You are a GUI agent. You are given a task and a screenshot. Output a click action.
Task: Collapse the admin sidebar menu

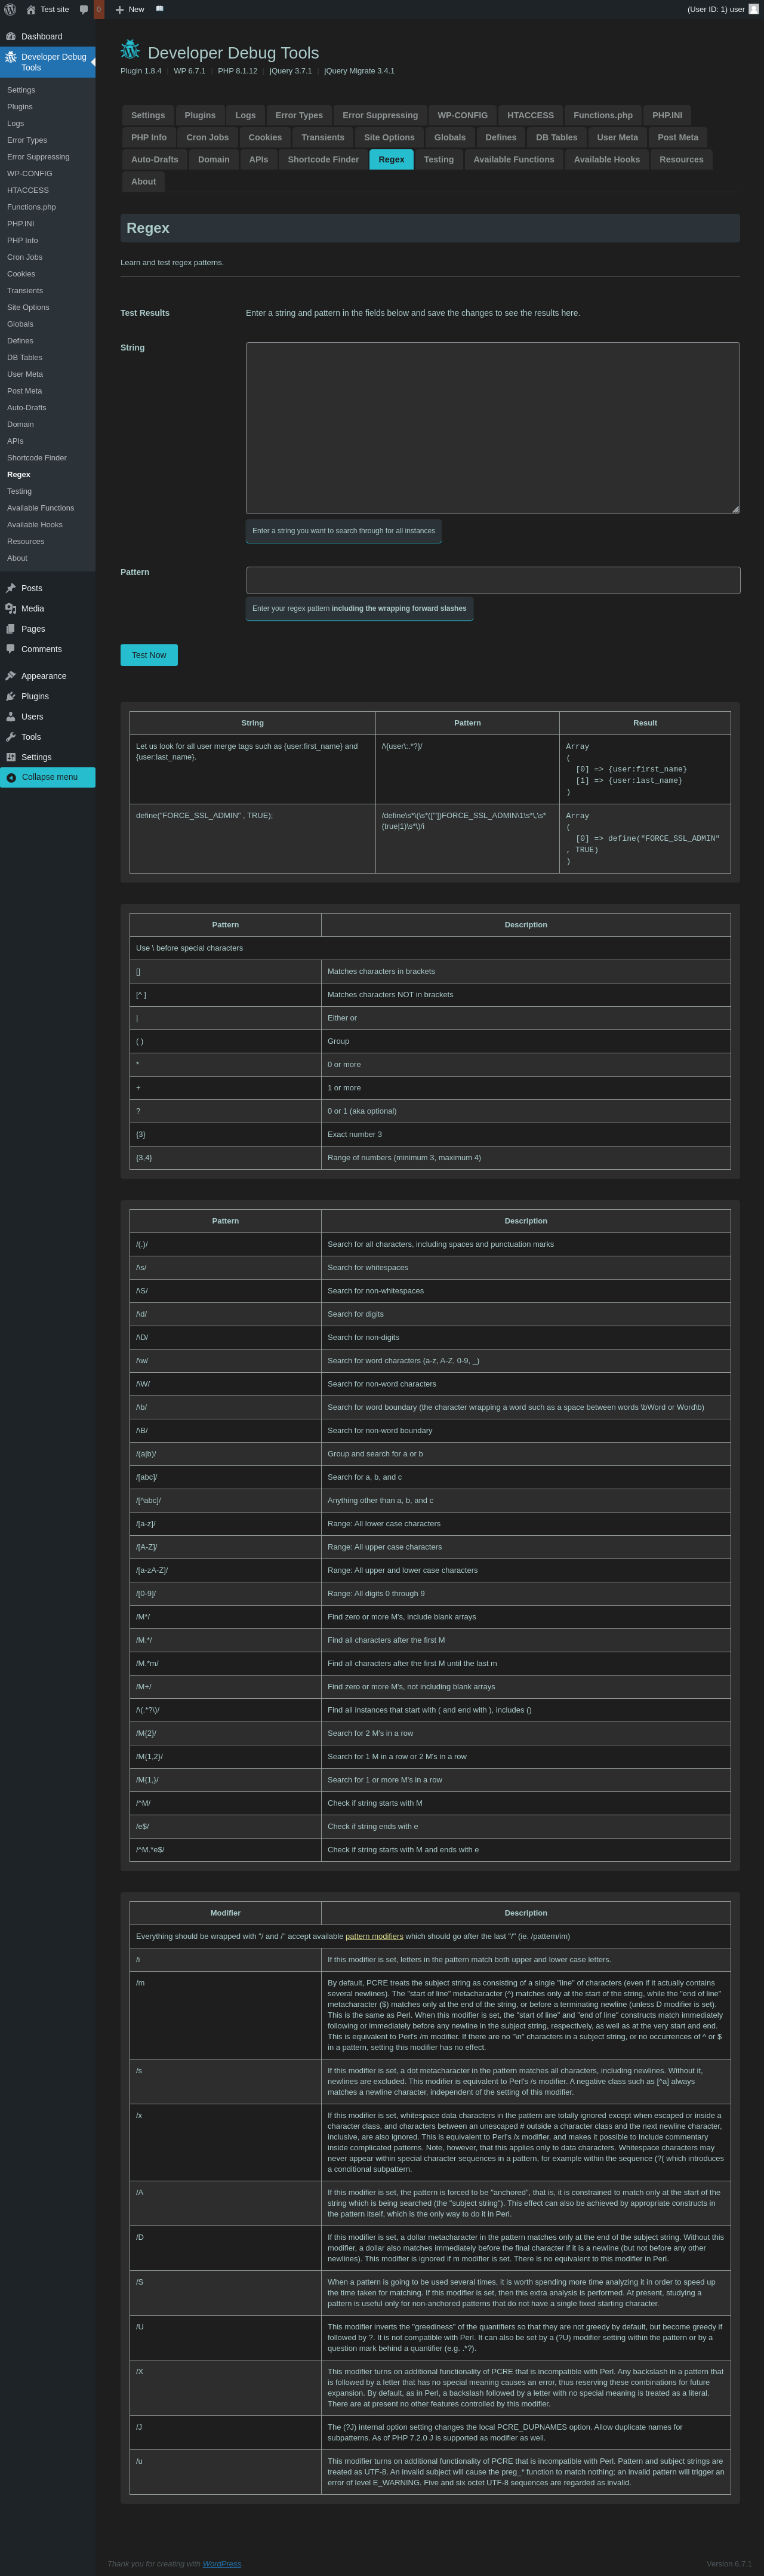coord(48,777)
